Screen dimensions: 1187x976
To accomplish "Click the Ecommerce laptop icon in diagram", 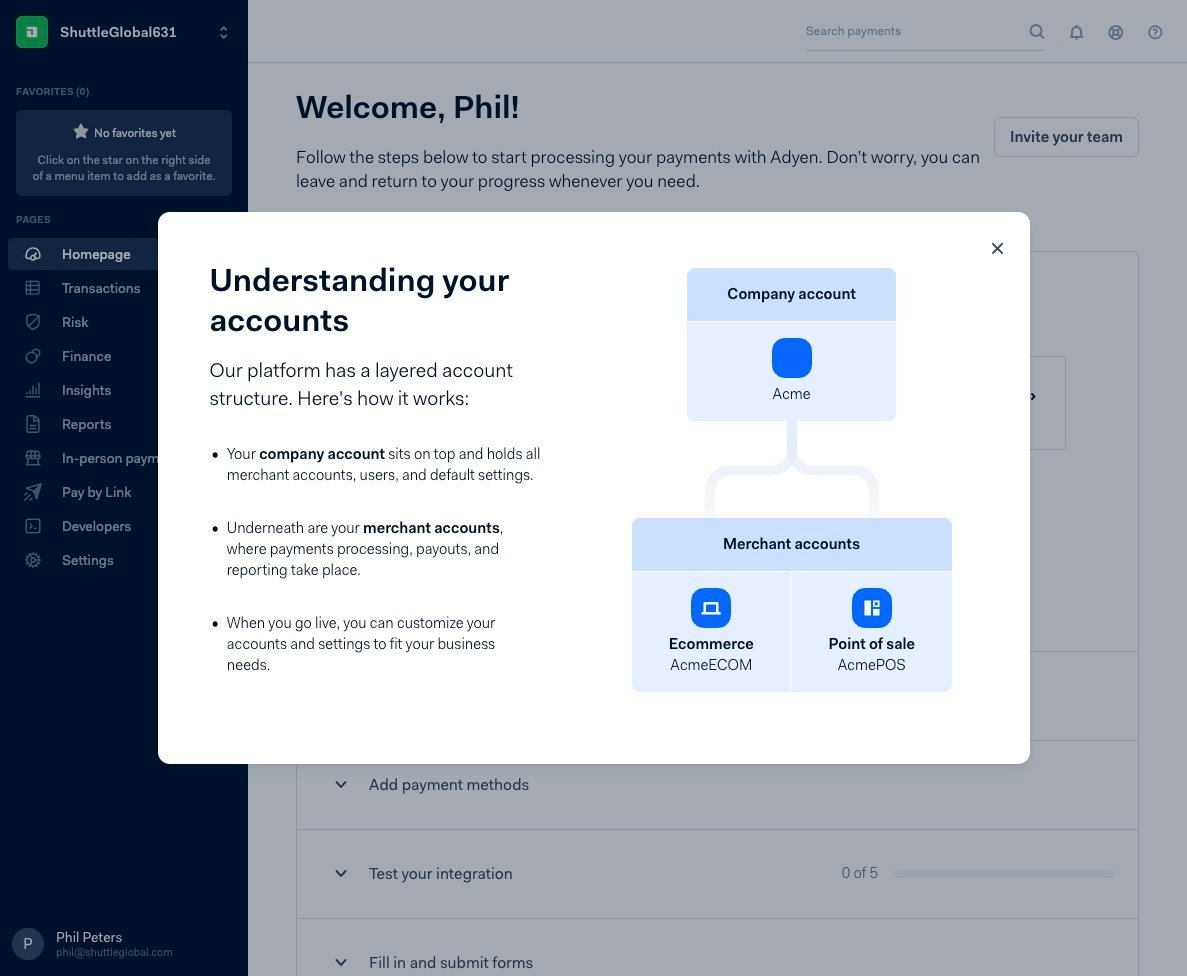I will pyautogui.click(x=710, y=608).
